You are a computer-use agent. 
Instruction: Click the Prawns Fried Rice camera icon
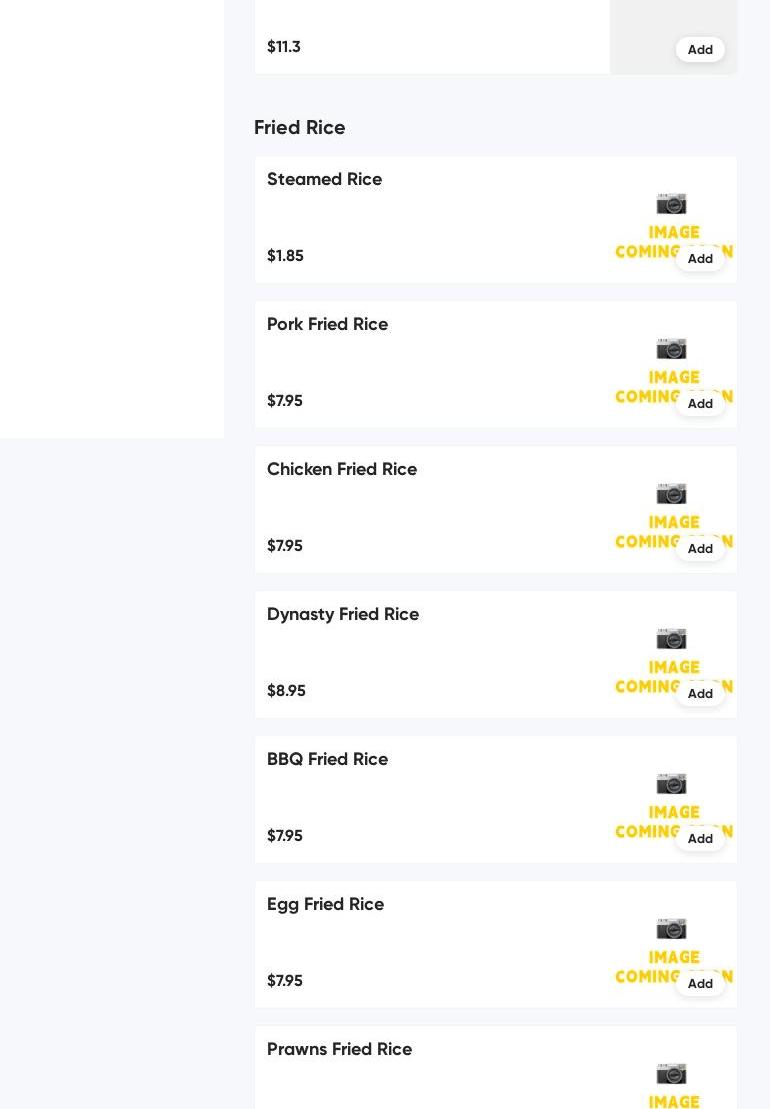(x=672, y=1074)
